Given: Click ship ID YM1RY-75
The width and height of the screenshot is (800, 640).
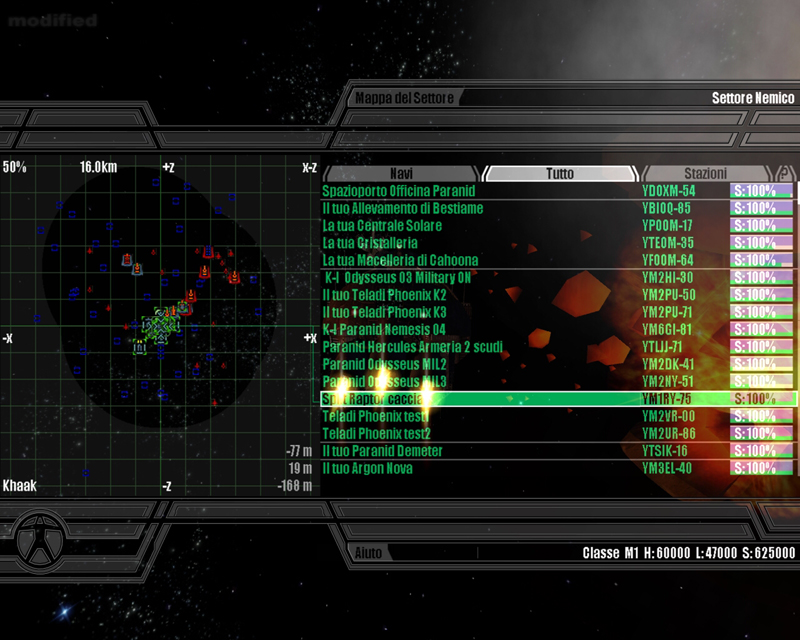Looking at the screenshot, I should [x=667, y=399].
